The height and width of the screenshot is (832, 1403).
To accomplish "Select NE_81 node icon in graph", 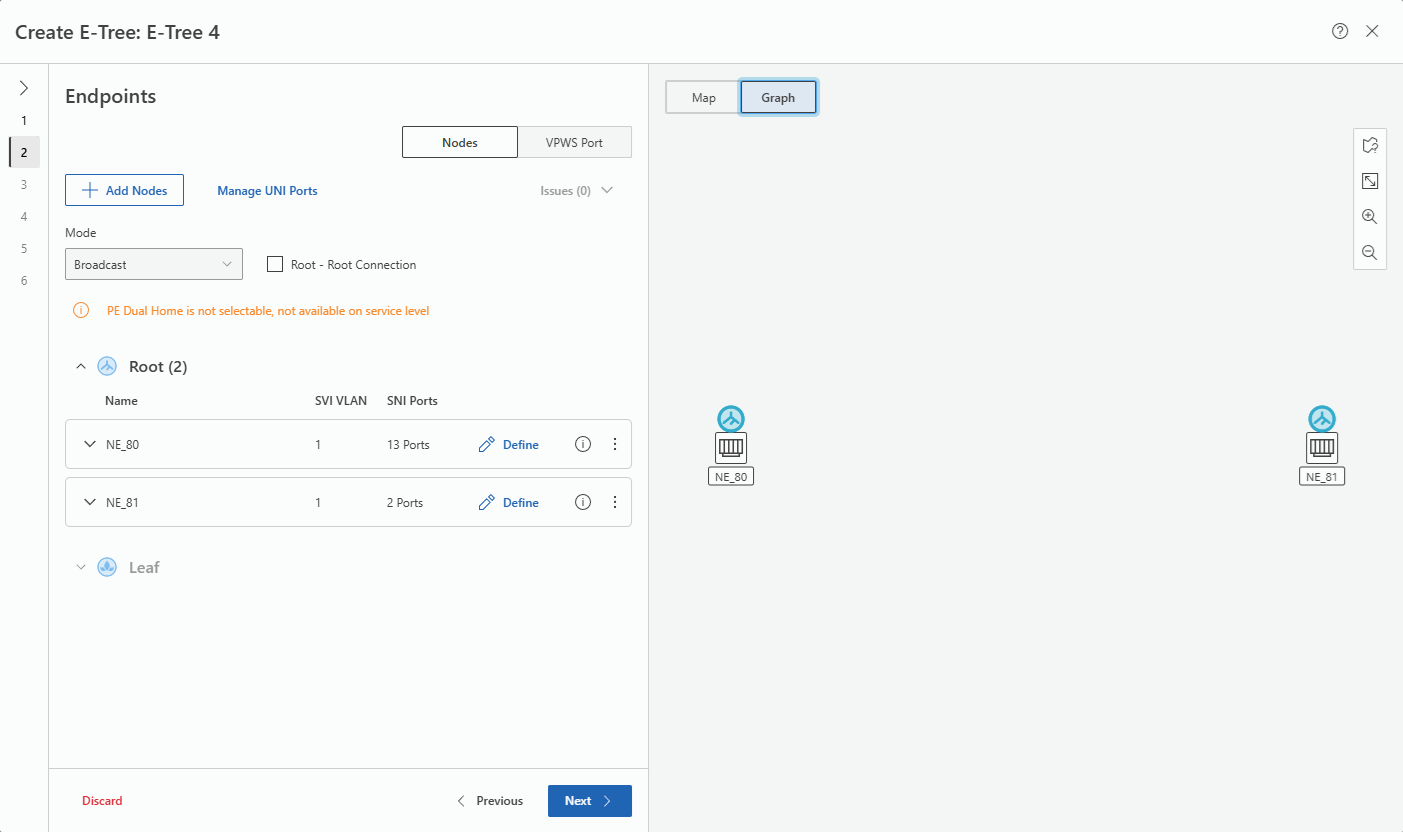I will 1322,446.
